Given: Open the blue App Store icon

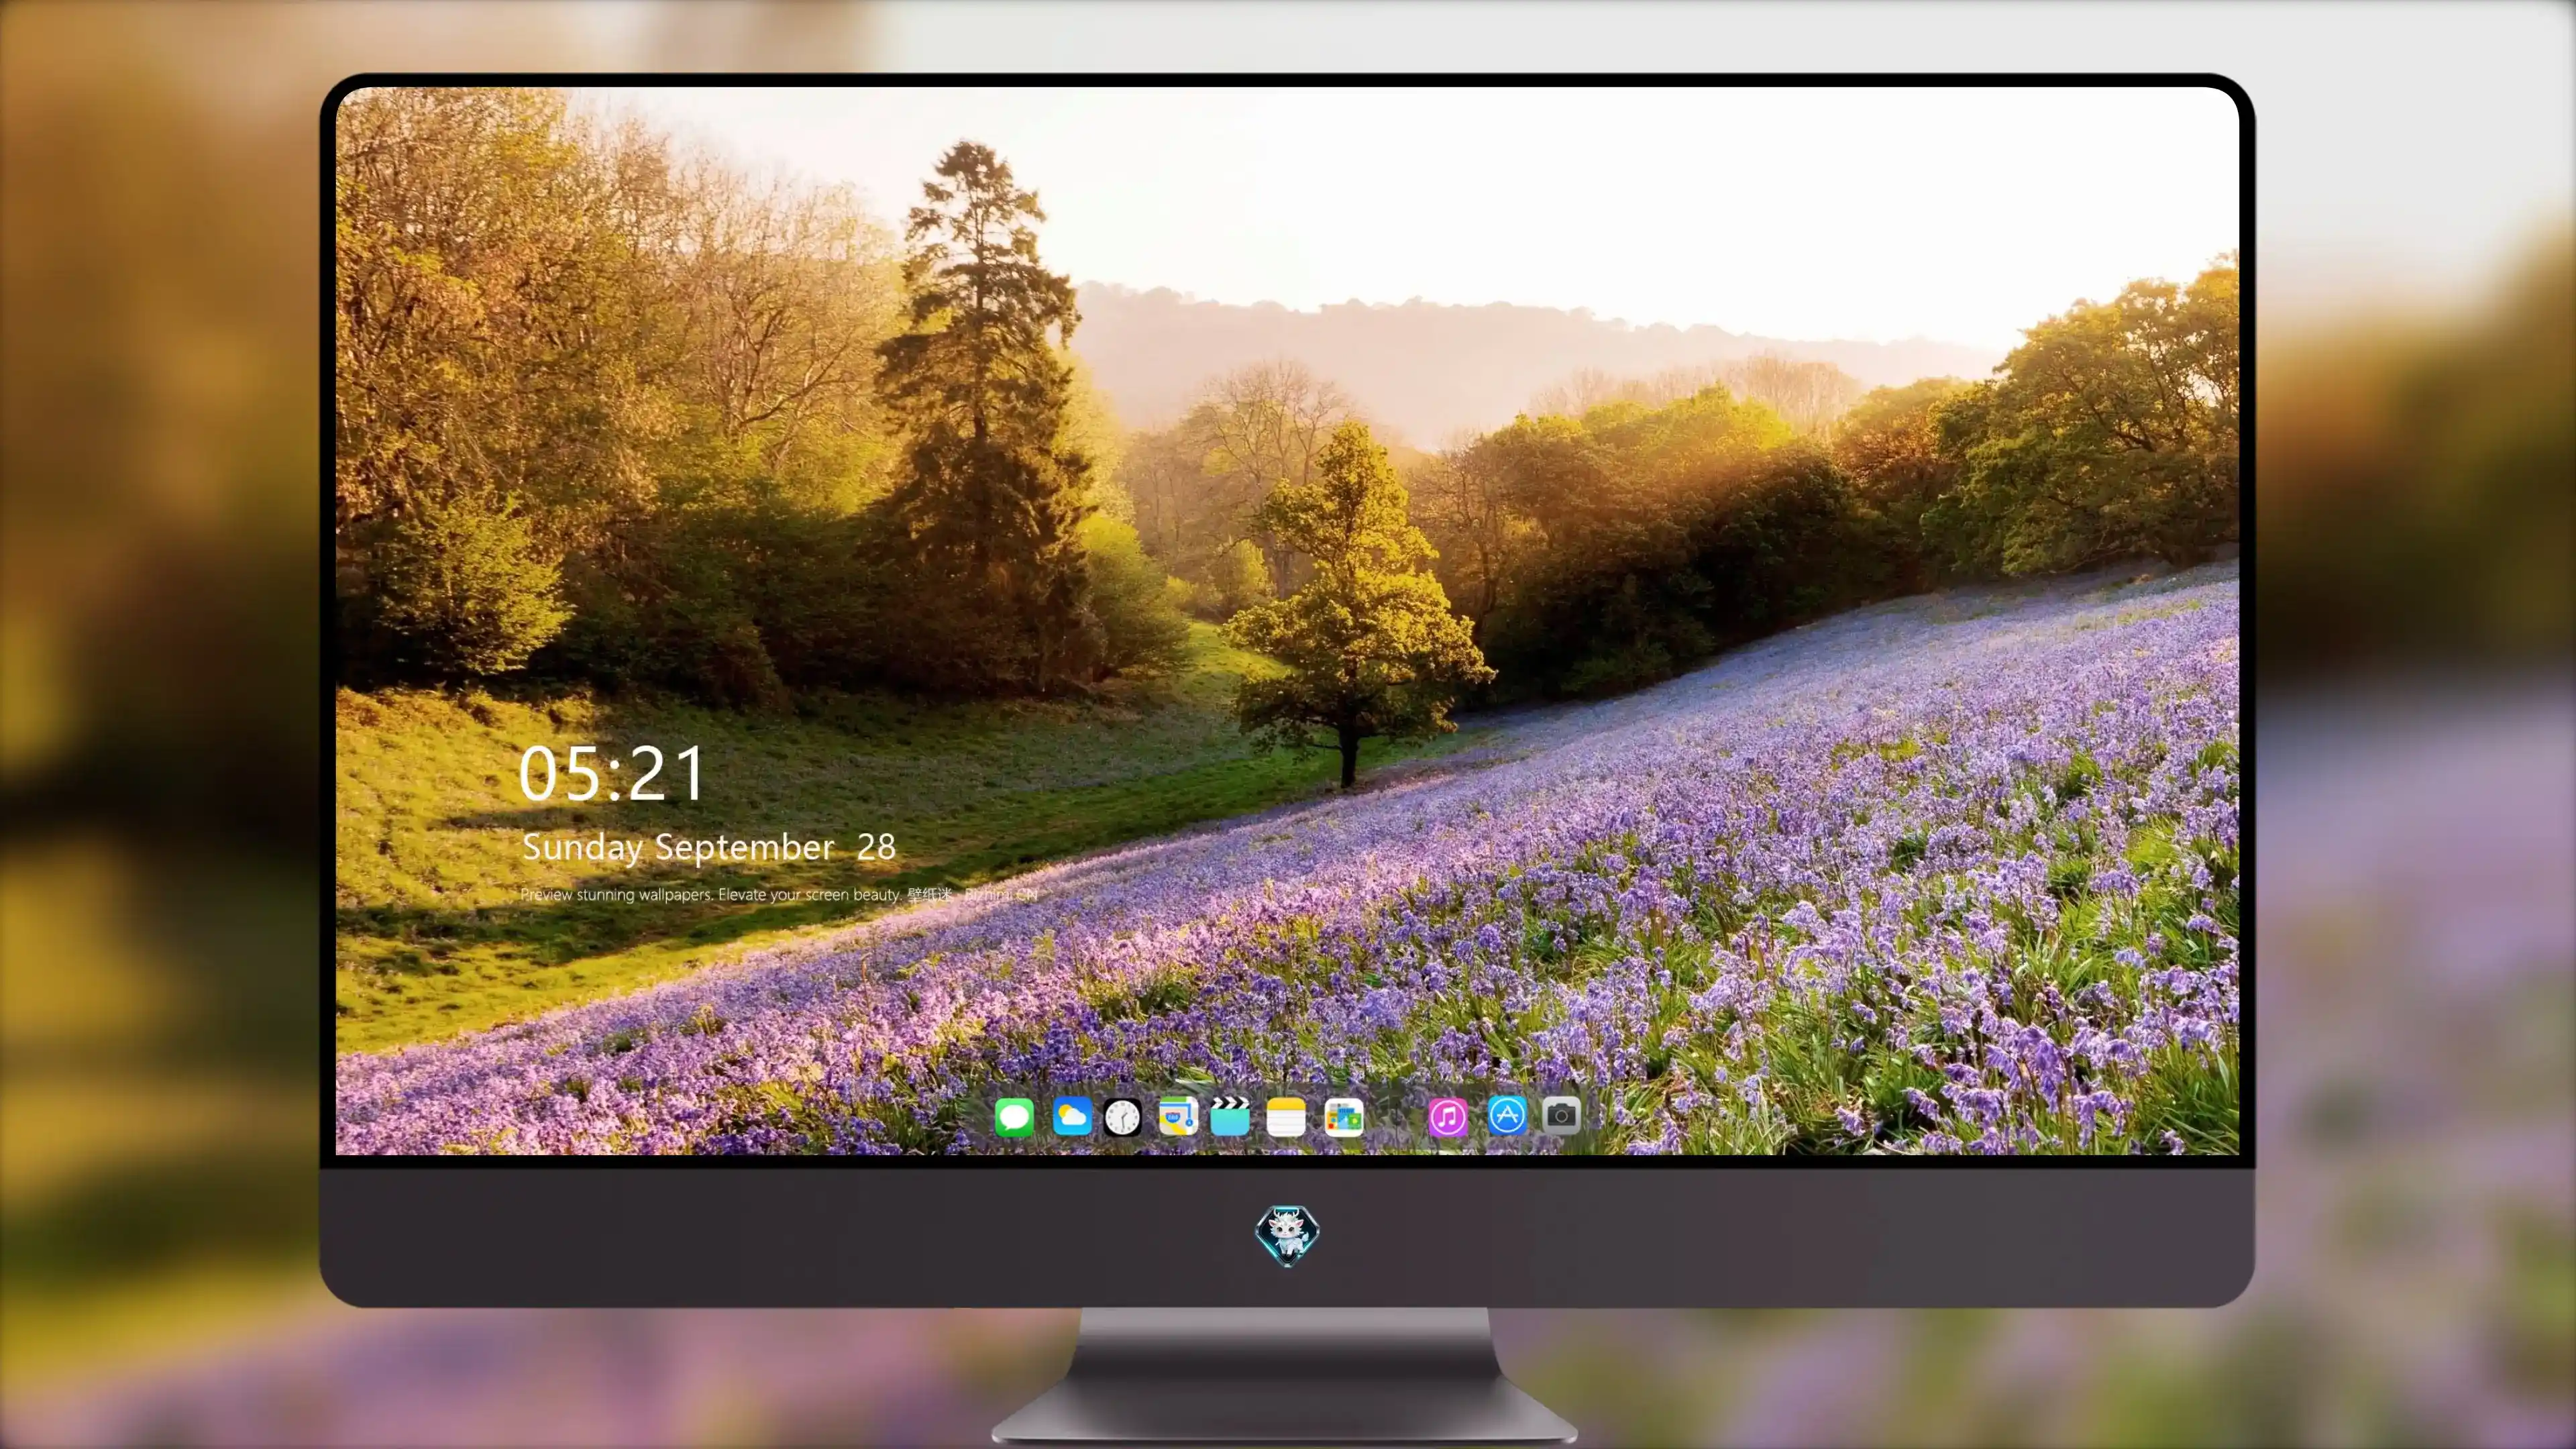Looking at the screenshot, I should 1507,1115.
